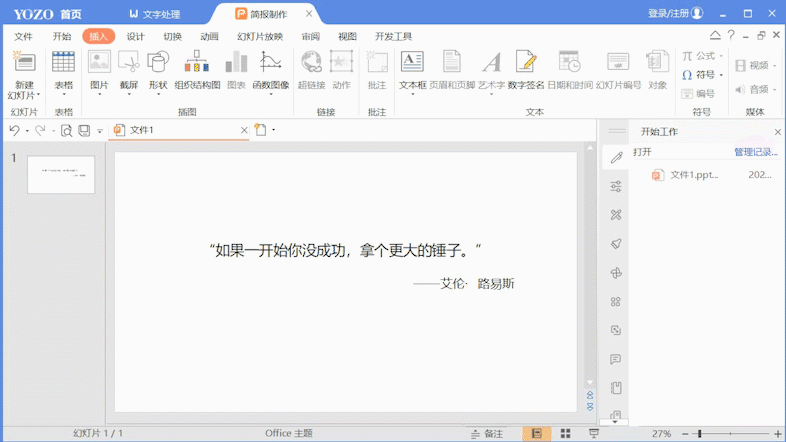The image size is (786, 442).
Task: Expand the New Slide dropdown arrow
Action: [38, 95]
